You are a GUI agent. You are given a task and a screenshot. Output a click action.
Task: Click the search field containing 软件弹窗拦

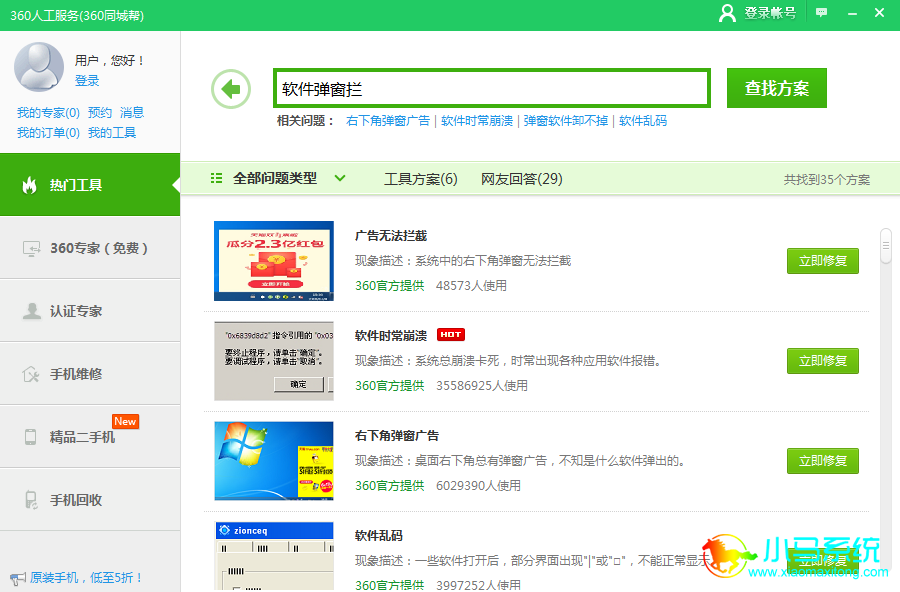tap(492, 88)
